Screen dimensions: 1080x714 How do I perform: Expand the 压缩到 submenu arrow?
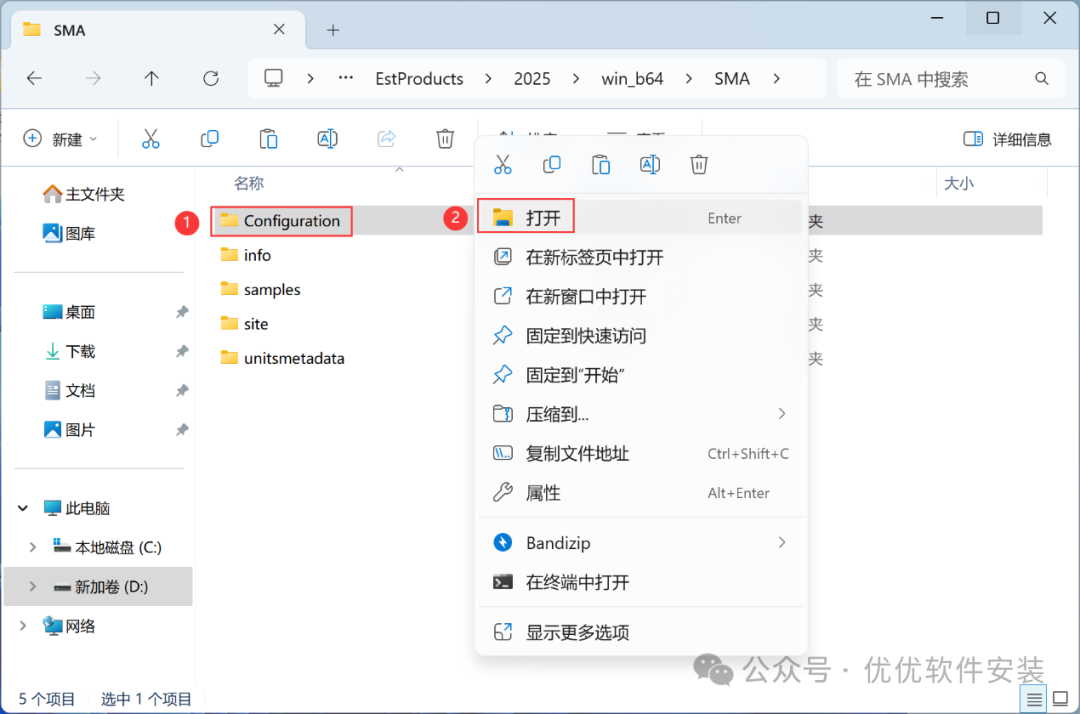781,413
